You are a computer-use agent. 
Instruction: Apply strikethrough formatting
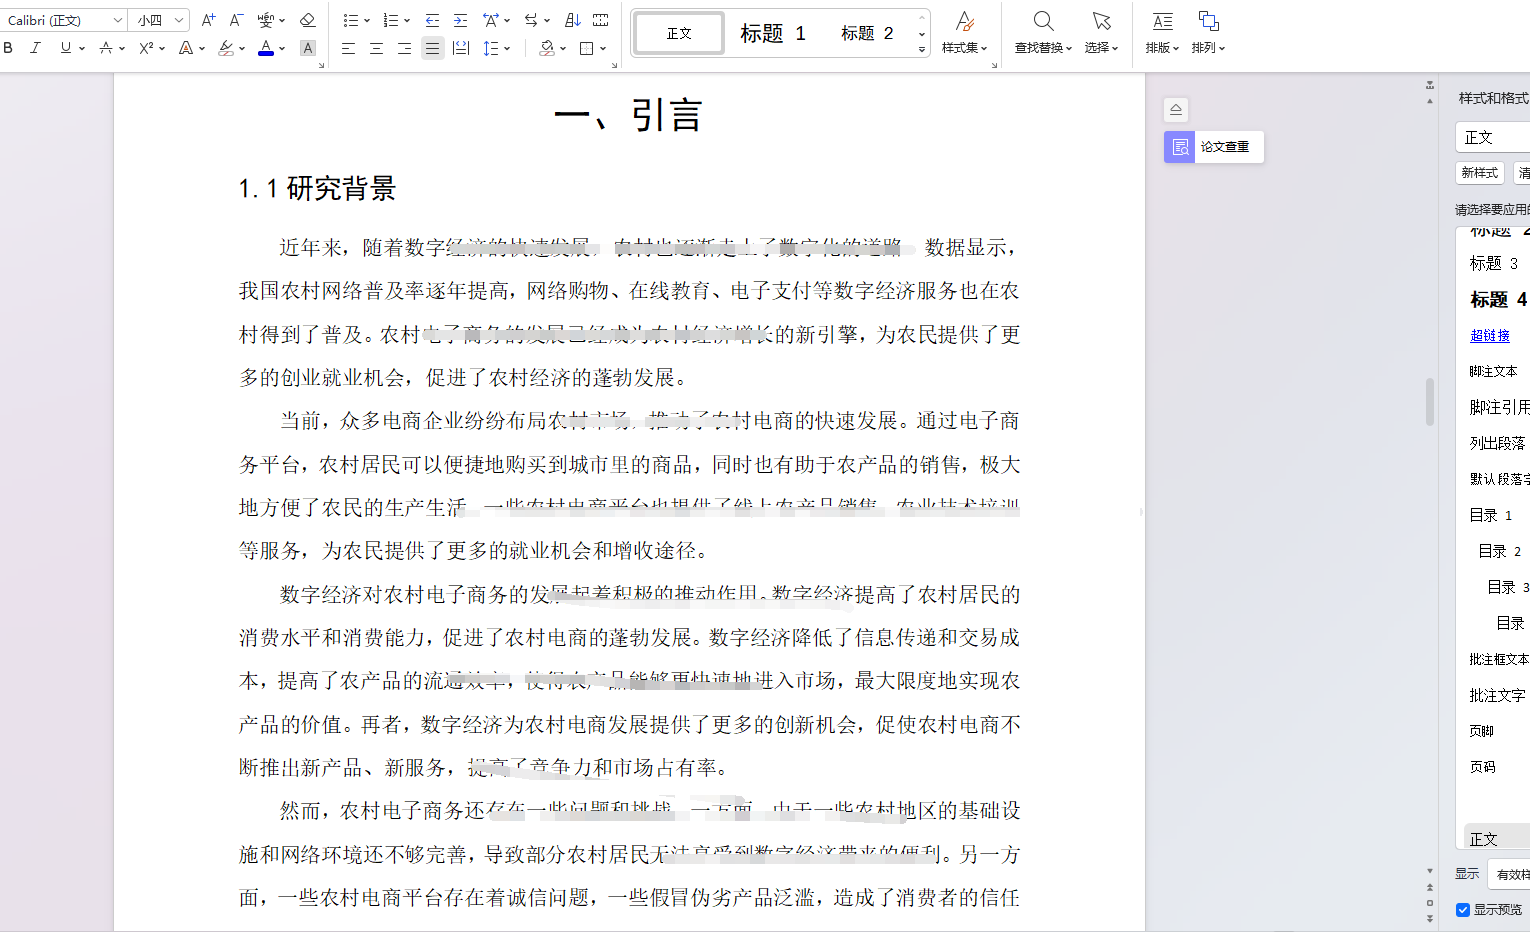106,48
